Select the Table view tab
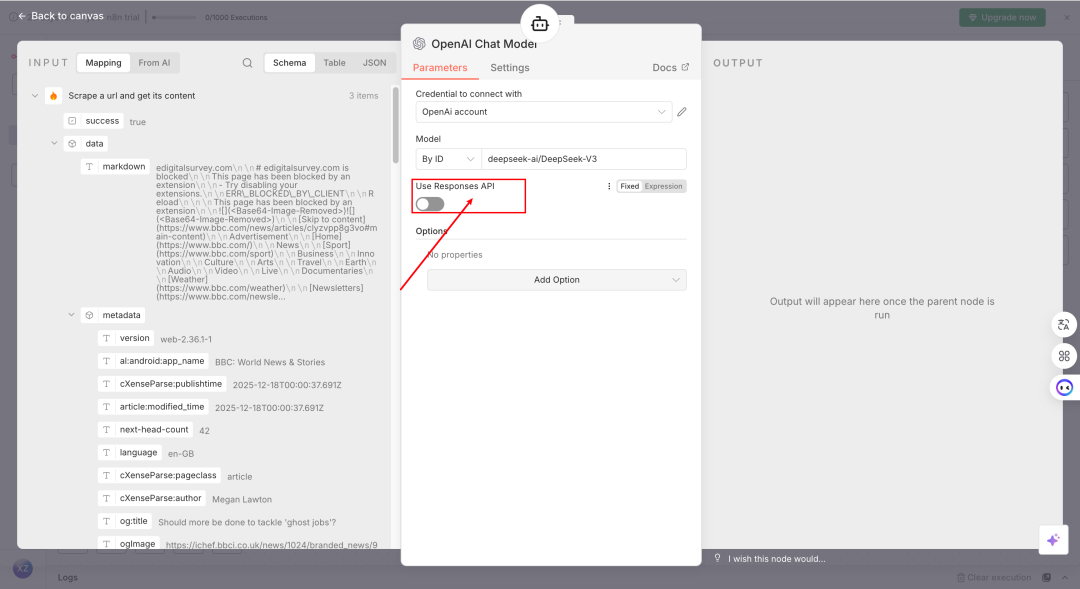Screen dimensions: 1080x589 pyautogui.click(x=335, y=63)
